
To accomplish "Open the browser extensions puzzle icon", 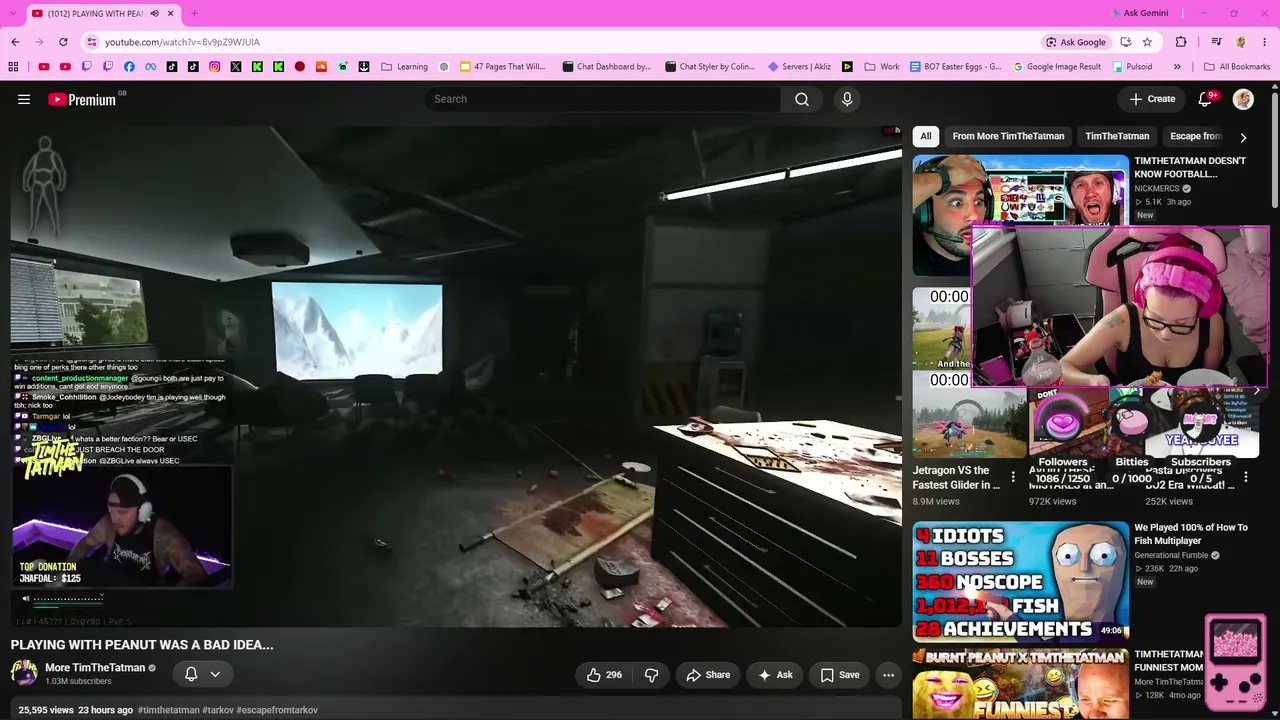I will [1181, 42].
